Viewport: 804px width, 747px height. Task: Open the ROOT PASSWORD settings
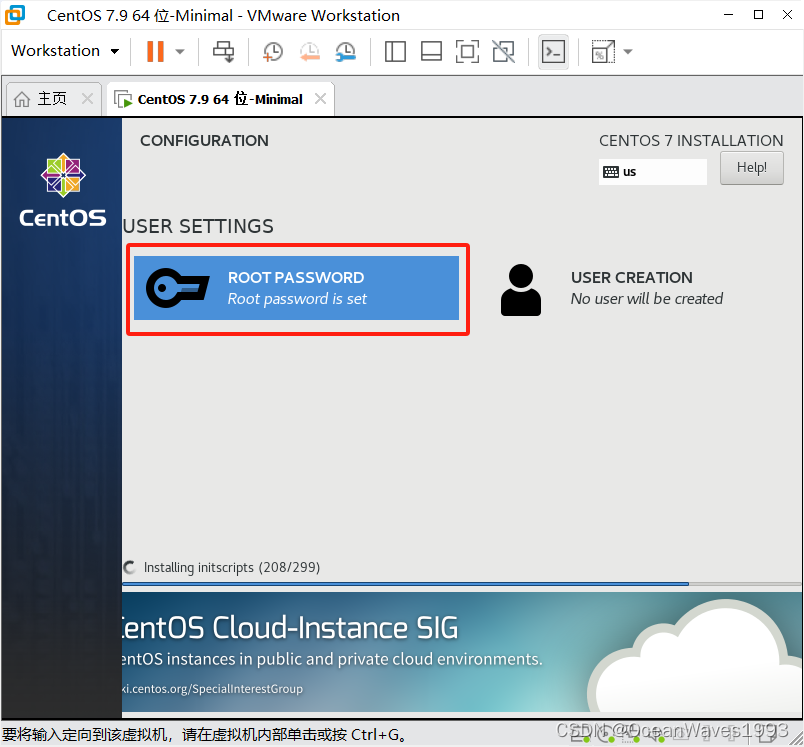click(x=296, y=288)
